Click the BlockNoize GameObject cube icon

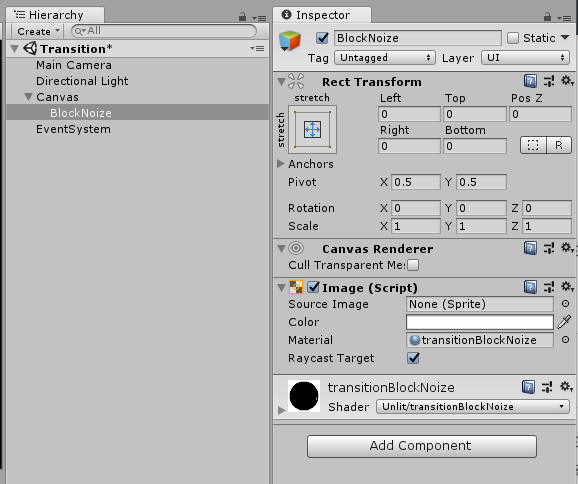[290, 41]
